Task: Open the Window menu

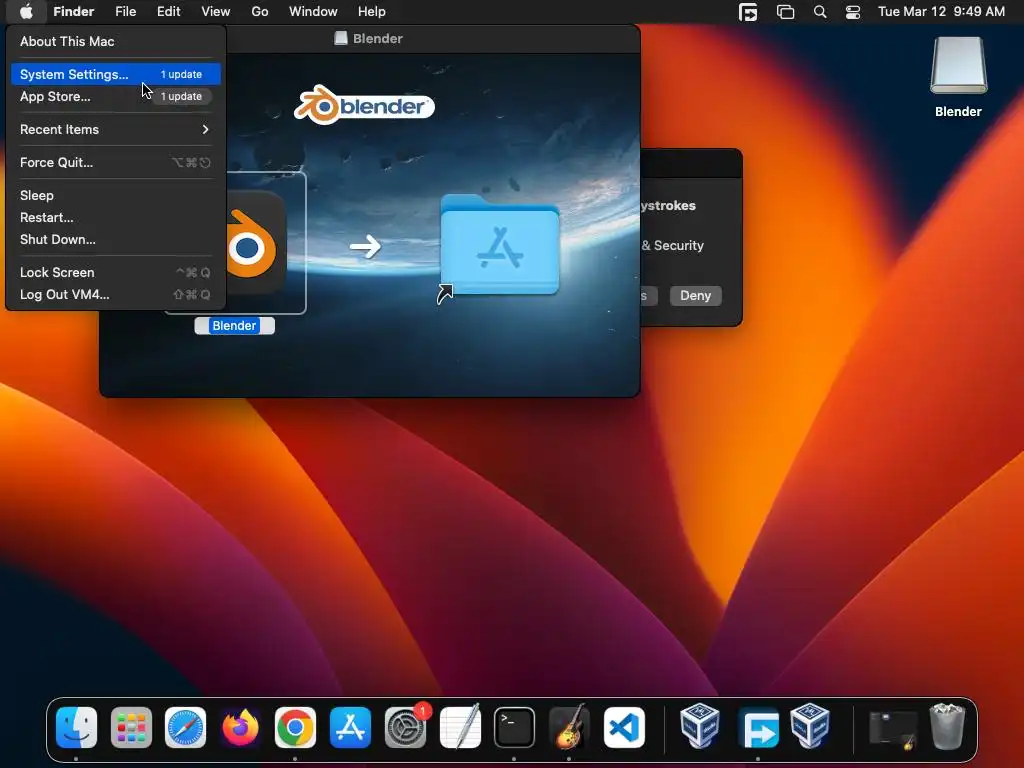Action: pyautogui.click(x=313, y=12)
